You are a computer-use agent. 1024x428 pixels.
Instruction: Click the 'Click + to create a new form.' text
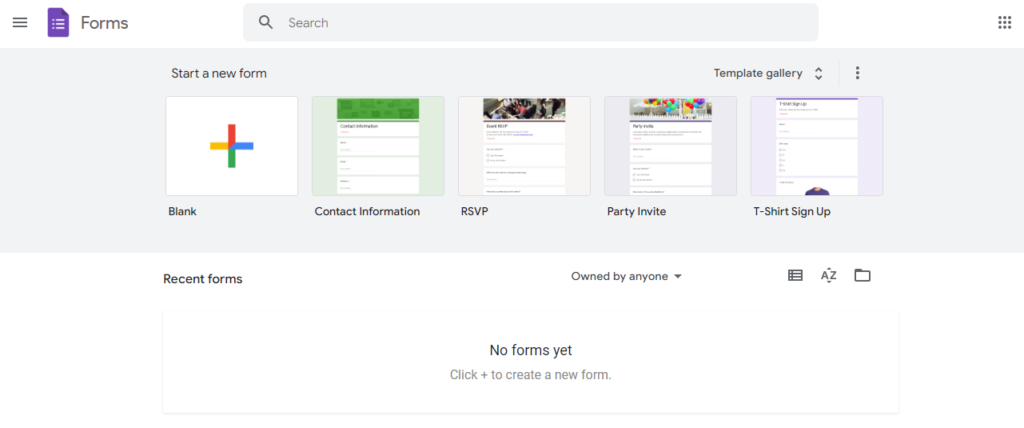531,375
